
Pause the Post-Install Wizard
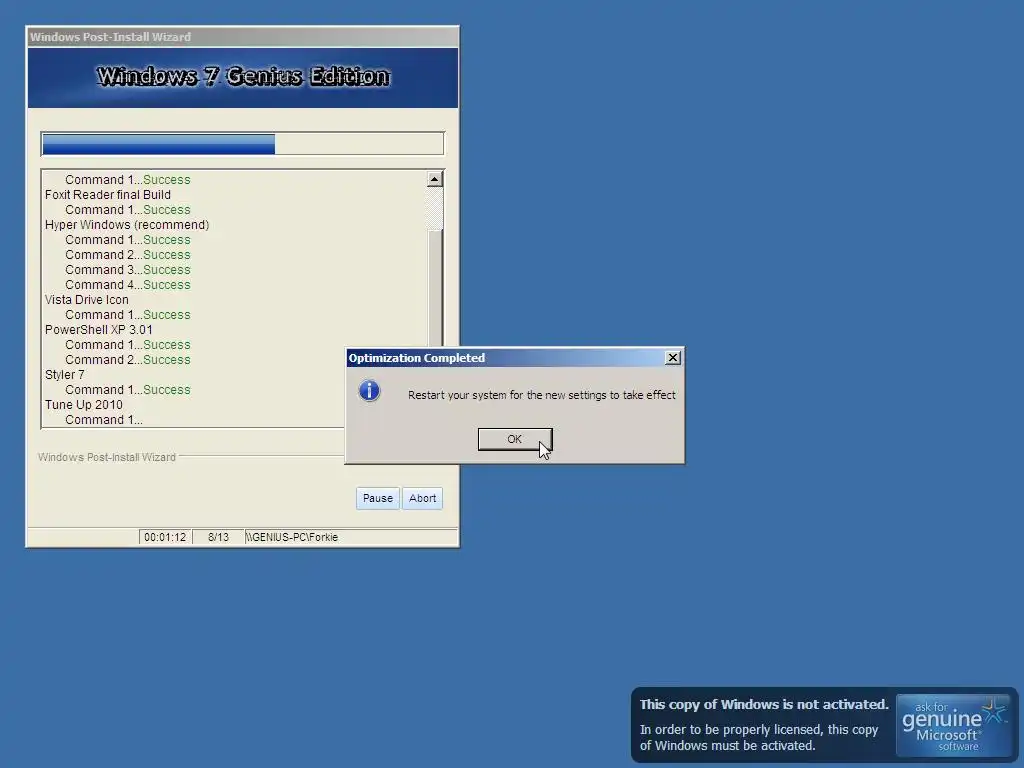click(377, 498)
